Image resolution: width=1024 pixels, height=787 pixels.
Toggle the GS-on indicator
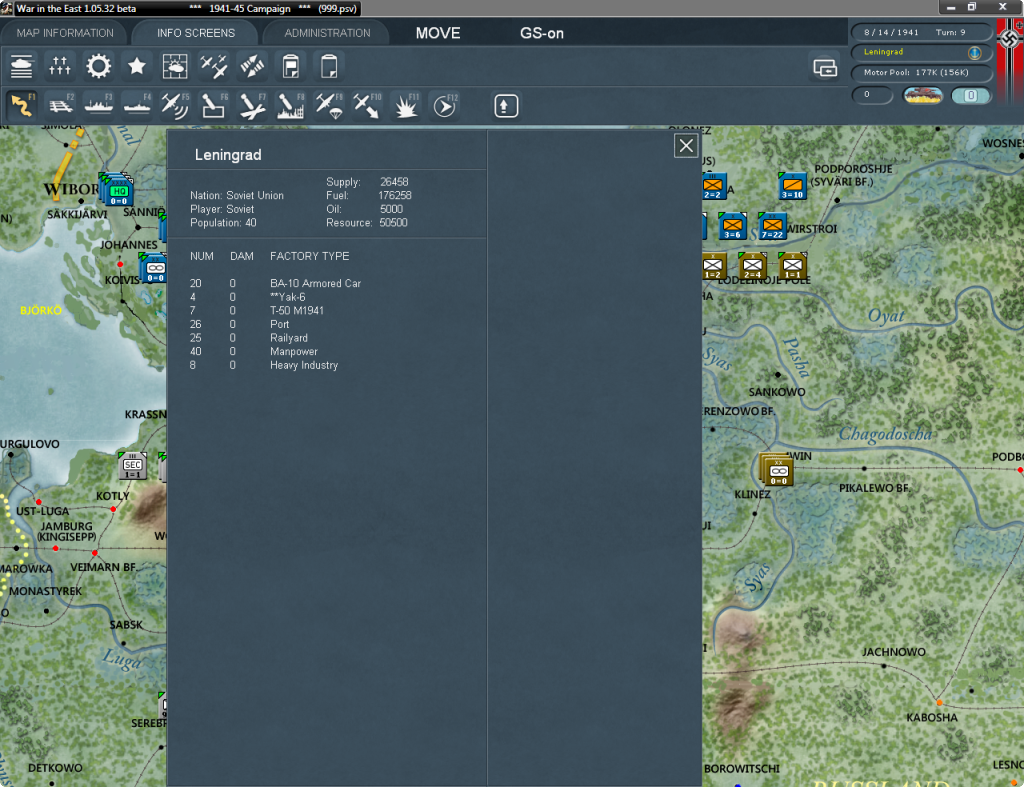point(541,33)
